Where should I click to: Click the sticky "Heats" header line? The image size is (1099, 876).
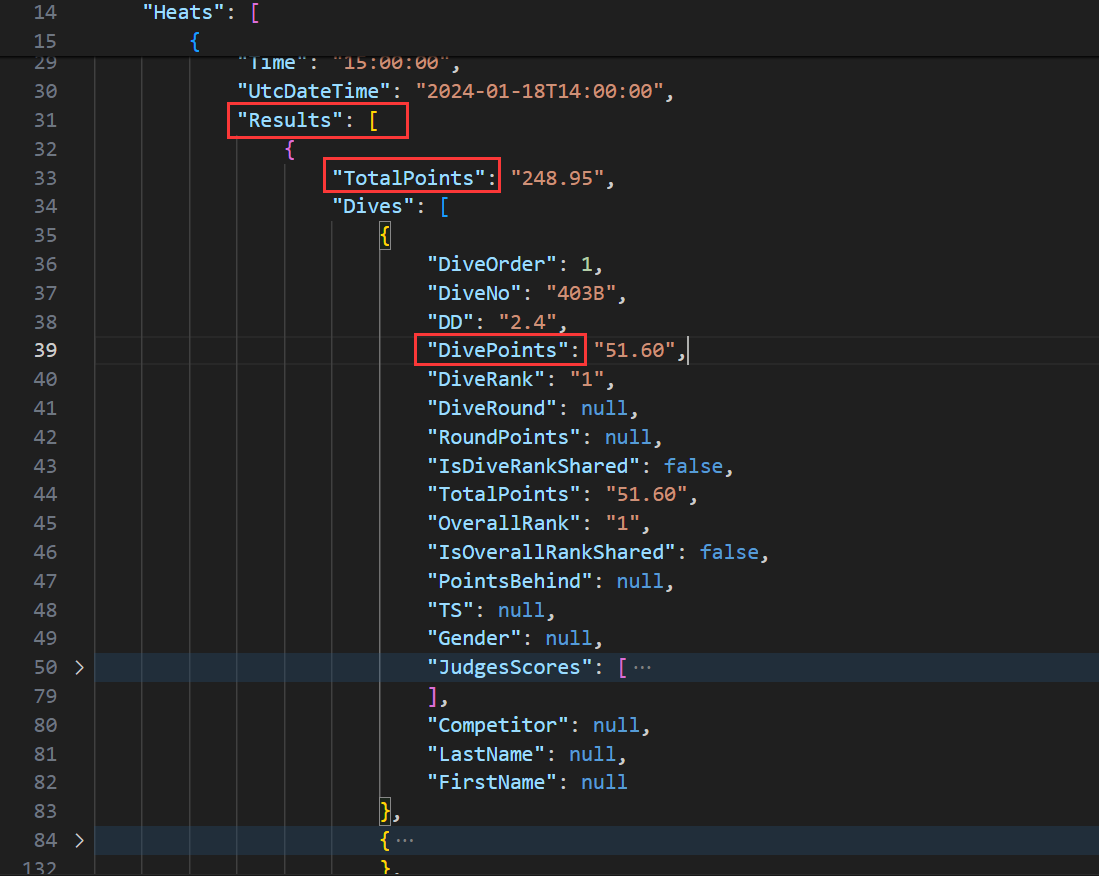pos(550,13)
